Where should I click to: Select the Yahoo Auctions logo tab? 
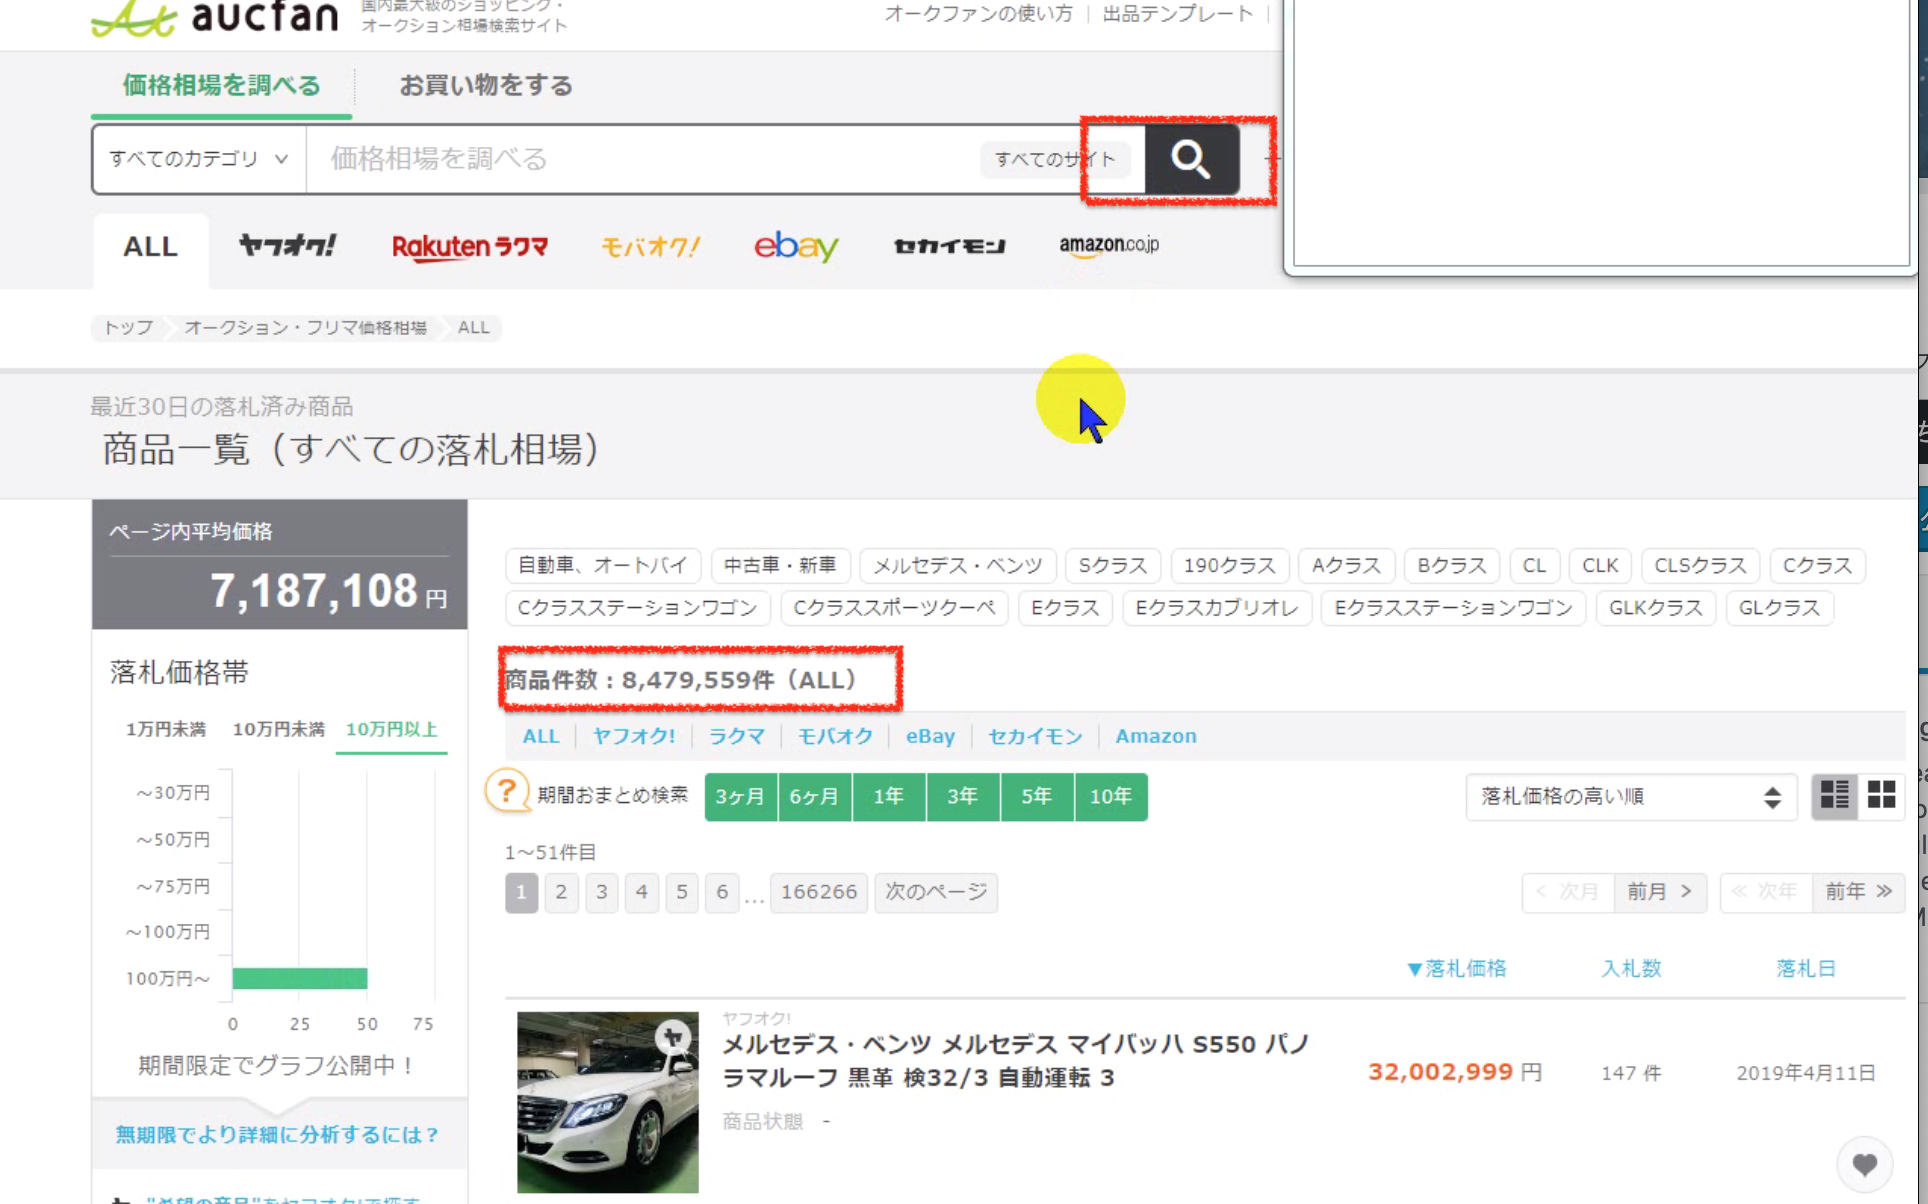[x=287, y=246]
